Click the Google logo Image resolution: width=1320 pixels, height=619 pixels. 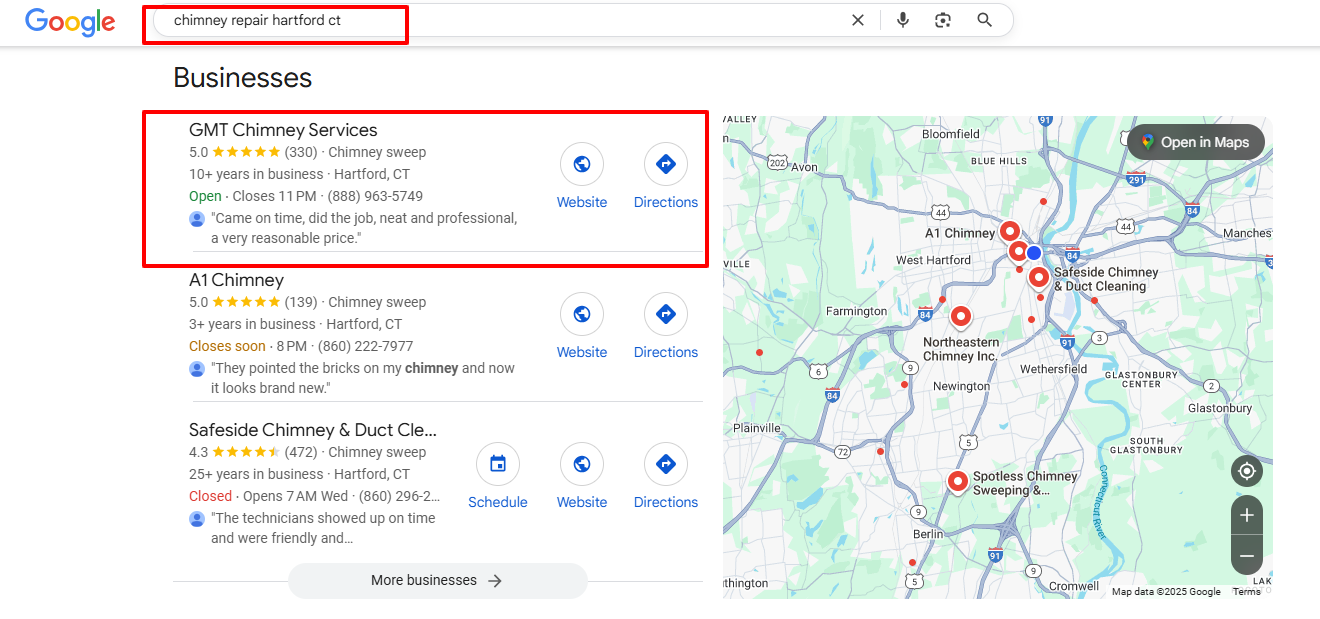pos(70,21)
